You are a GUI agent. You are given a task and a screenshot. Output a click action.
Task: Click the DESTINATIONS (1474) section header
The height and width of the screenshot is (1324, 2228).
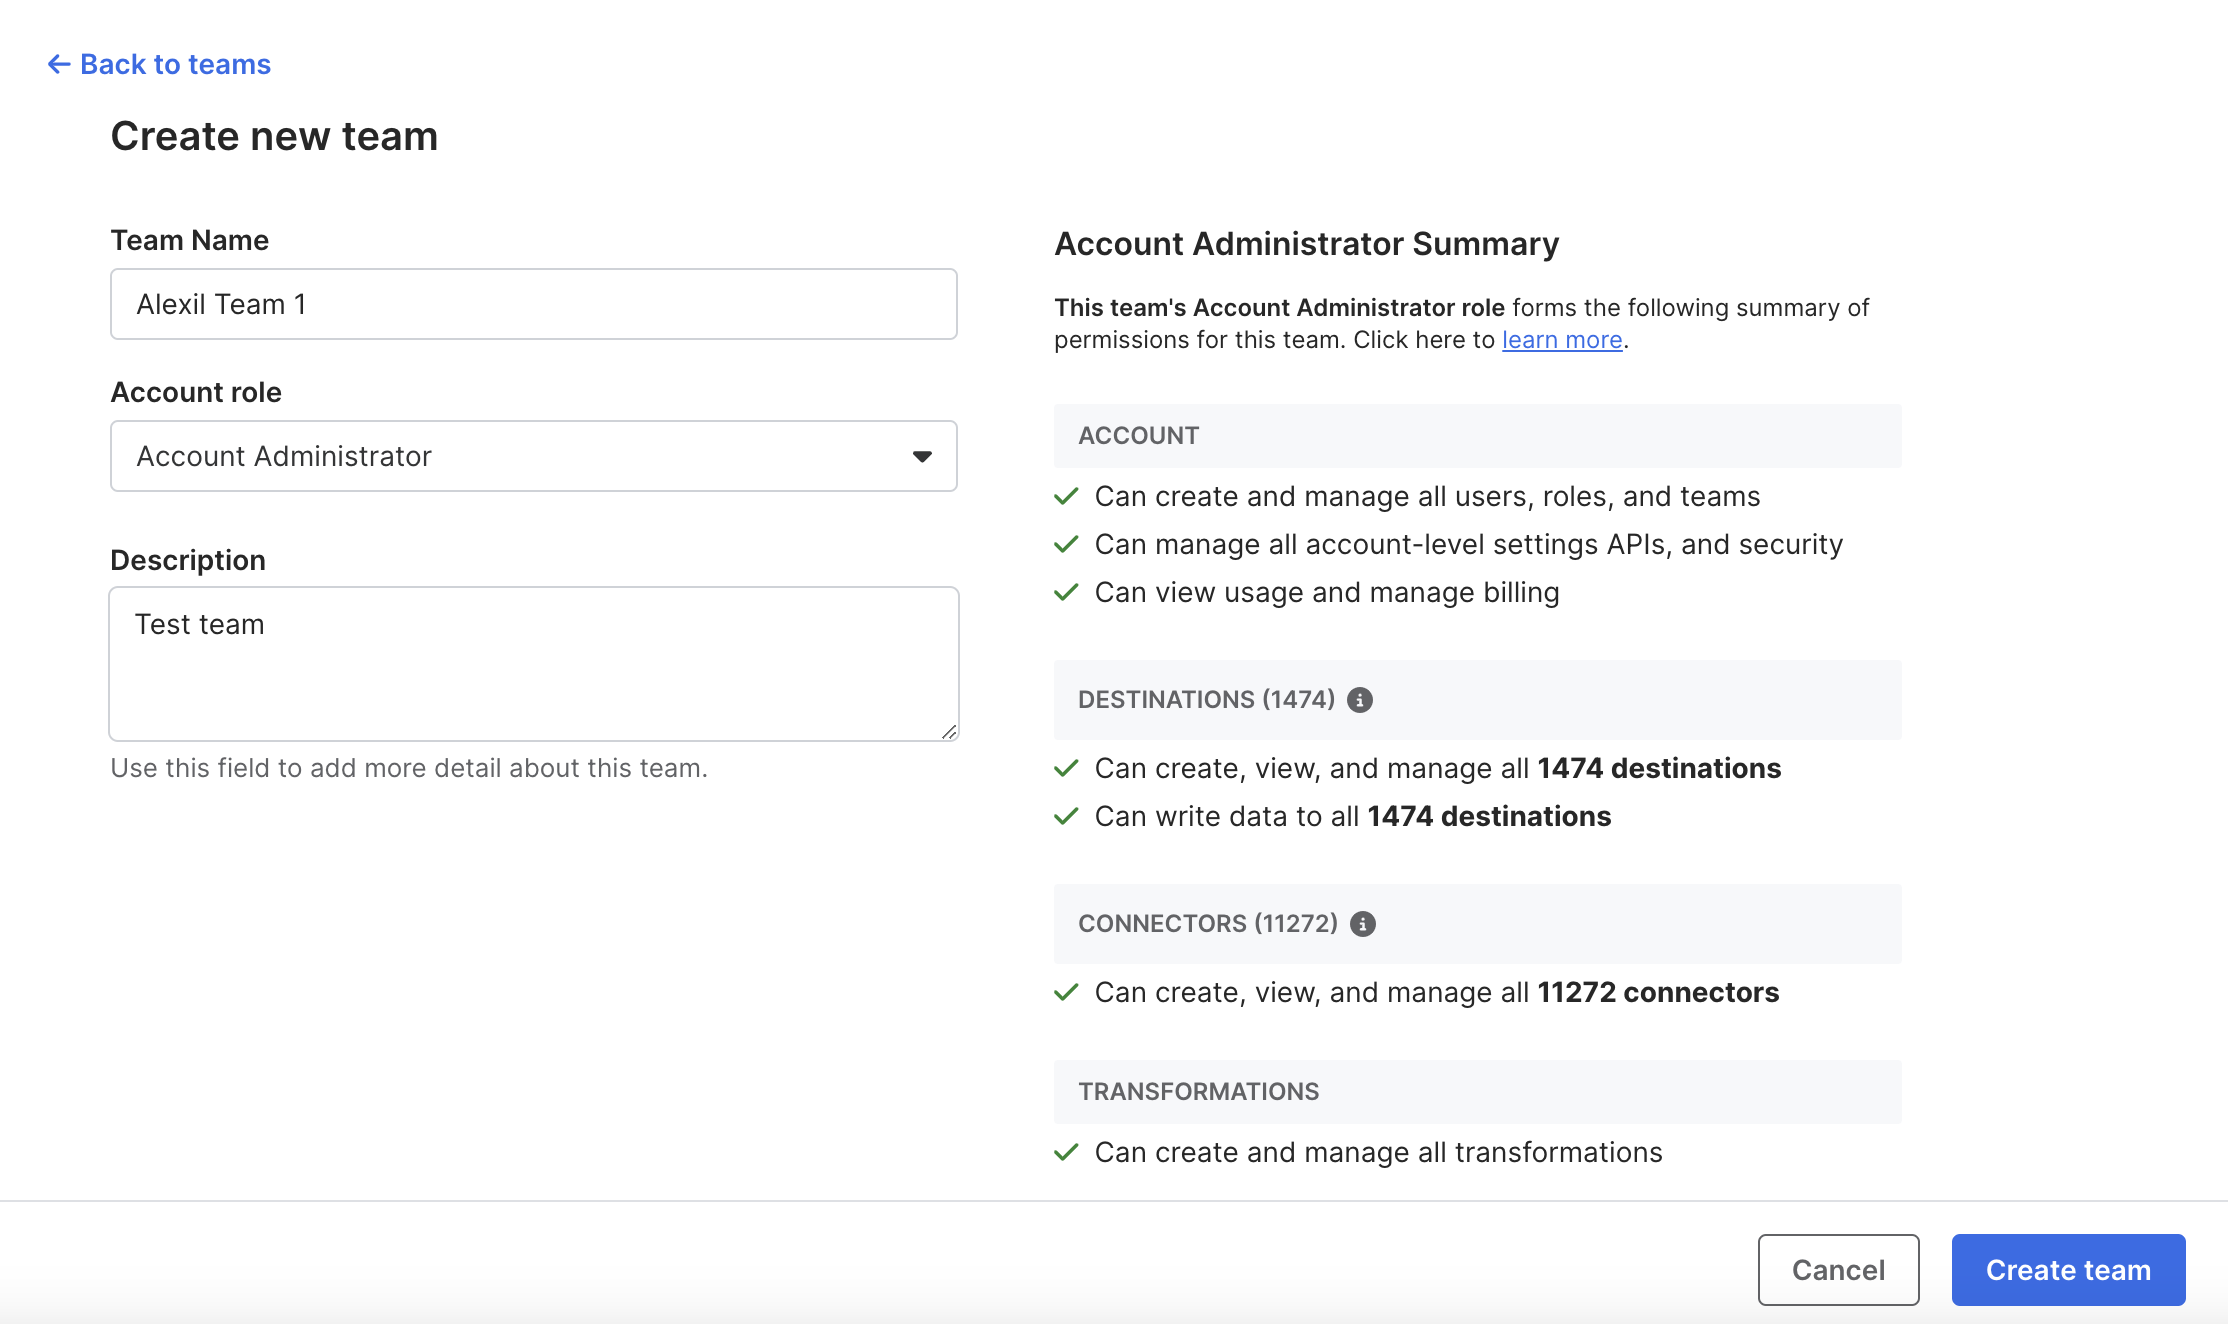tap(1478, 700)
